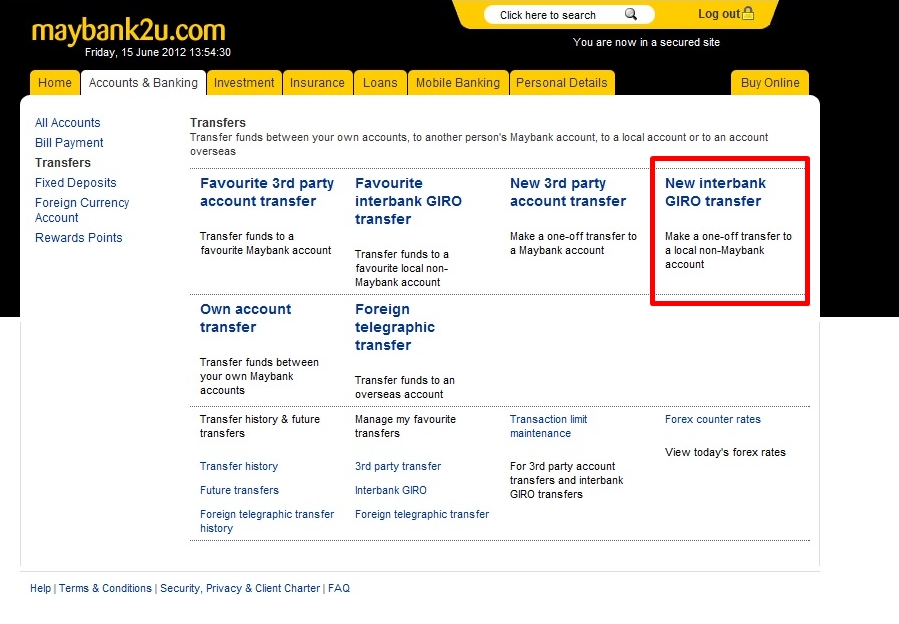Open the Buy Online tab
Screen dimensions: 899x624
tap(770, 83)
